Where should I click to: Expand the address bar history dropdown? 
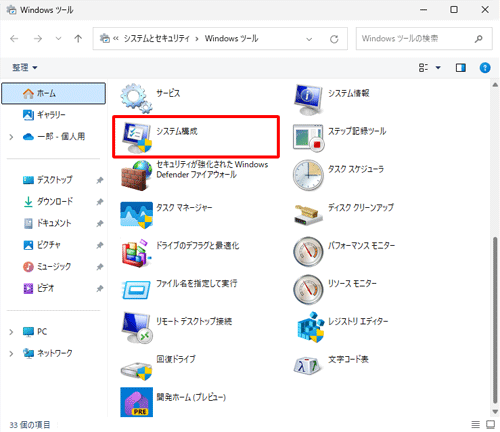point(309,39)
